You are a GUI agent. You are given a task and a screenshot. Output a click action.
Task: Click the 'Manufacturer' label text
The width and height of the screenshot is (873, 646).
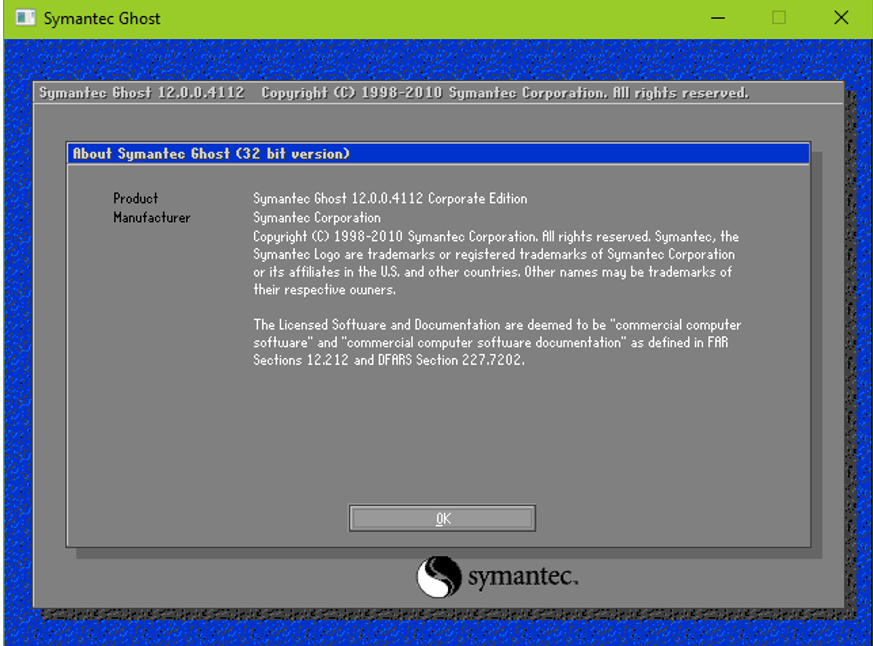(151, 218)
